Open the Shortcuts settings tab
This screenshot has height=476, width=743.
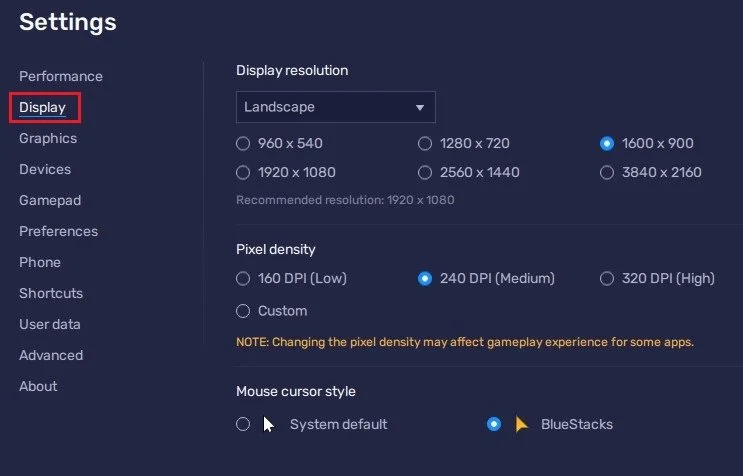(x=51, y=293)
